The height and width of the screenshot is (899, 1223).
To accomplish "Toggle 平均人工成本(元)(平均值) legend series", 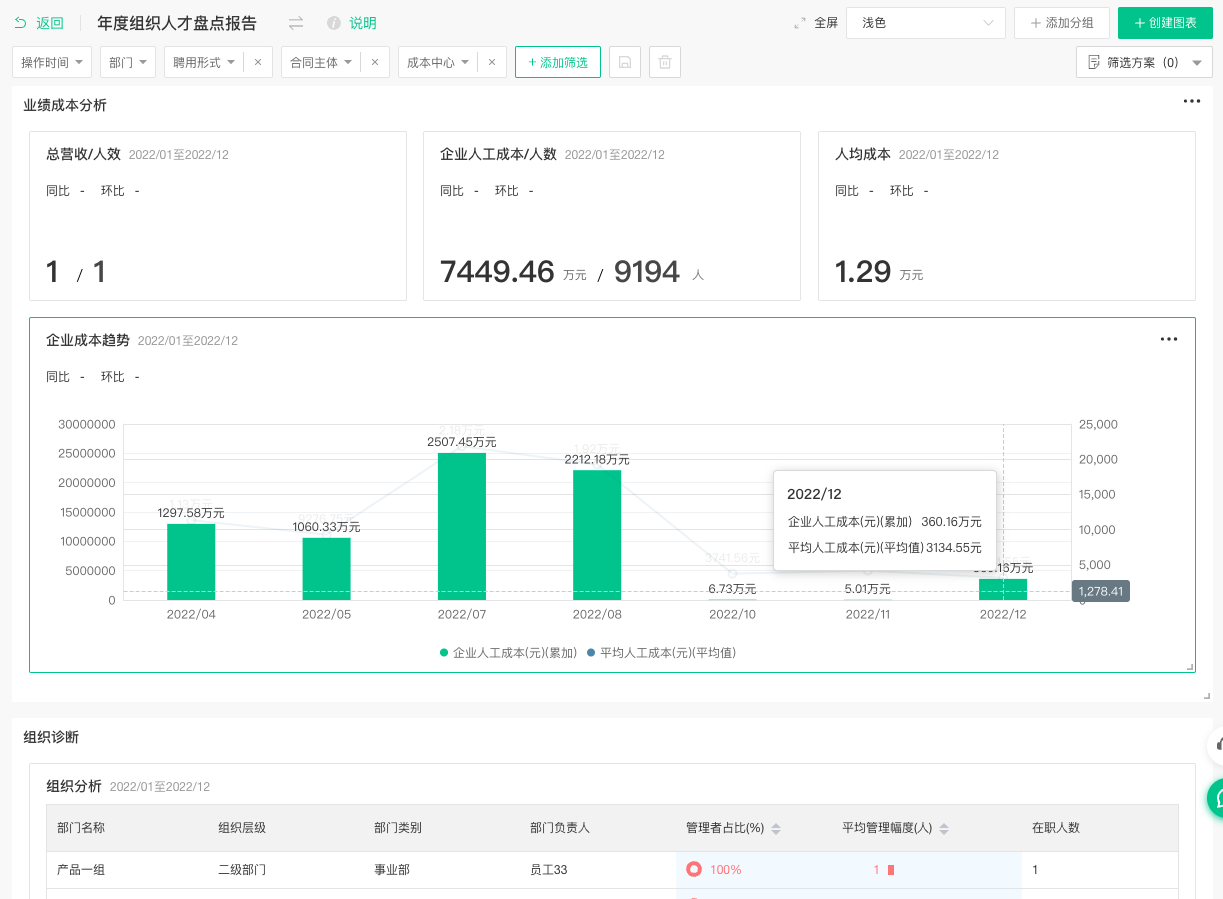I will pyautogui.click(x=661, y=653).
